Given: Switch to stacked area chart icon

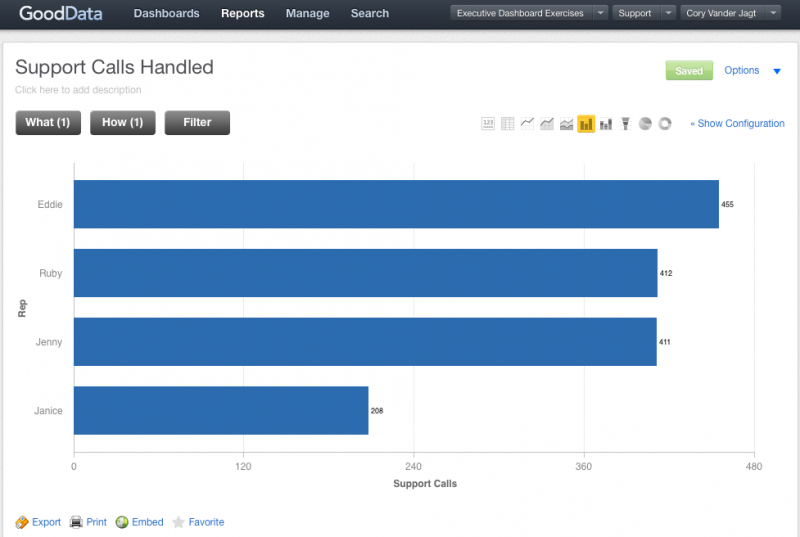Looking at the screenshot, I should (x=566, y=124).
